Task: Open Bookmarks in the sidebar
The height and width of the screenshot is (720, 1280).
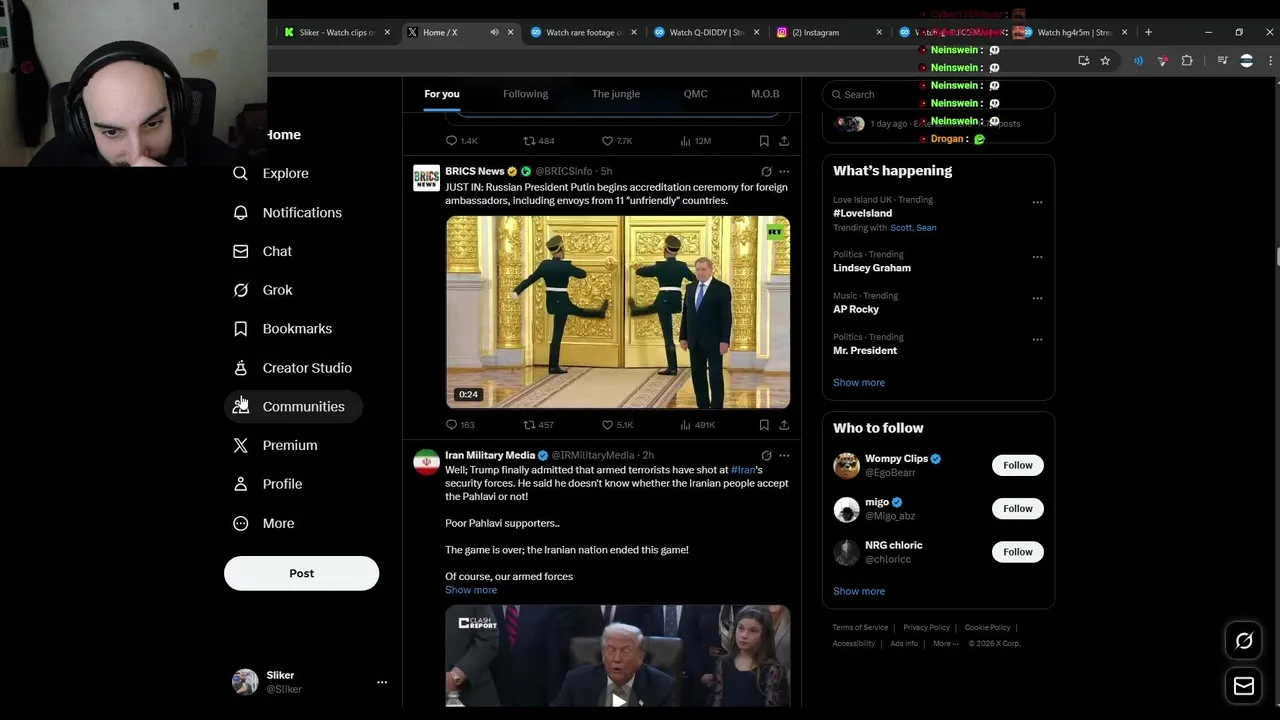Action: pos(282,328)
